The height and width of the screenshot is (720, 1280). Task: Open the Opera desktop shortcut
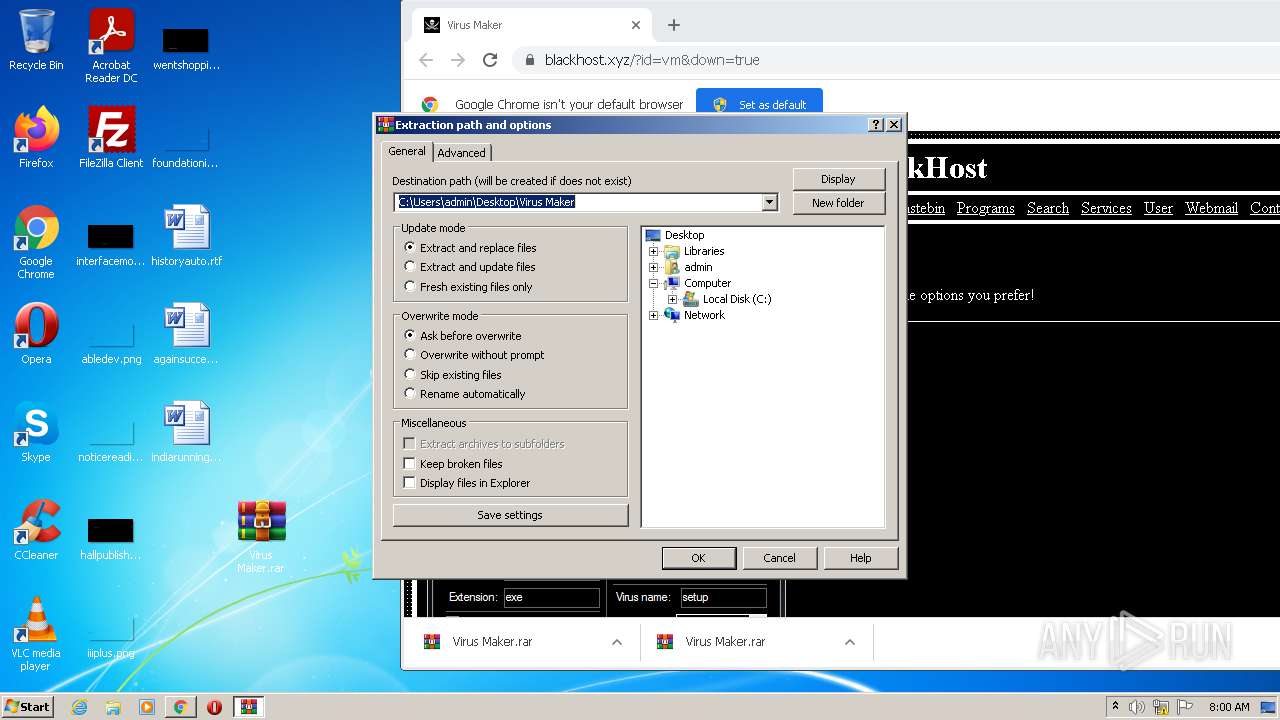coord(36,334)
